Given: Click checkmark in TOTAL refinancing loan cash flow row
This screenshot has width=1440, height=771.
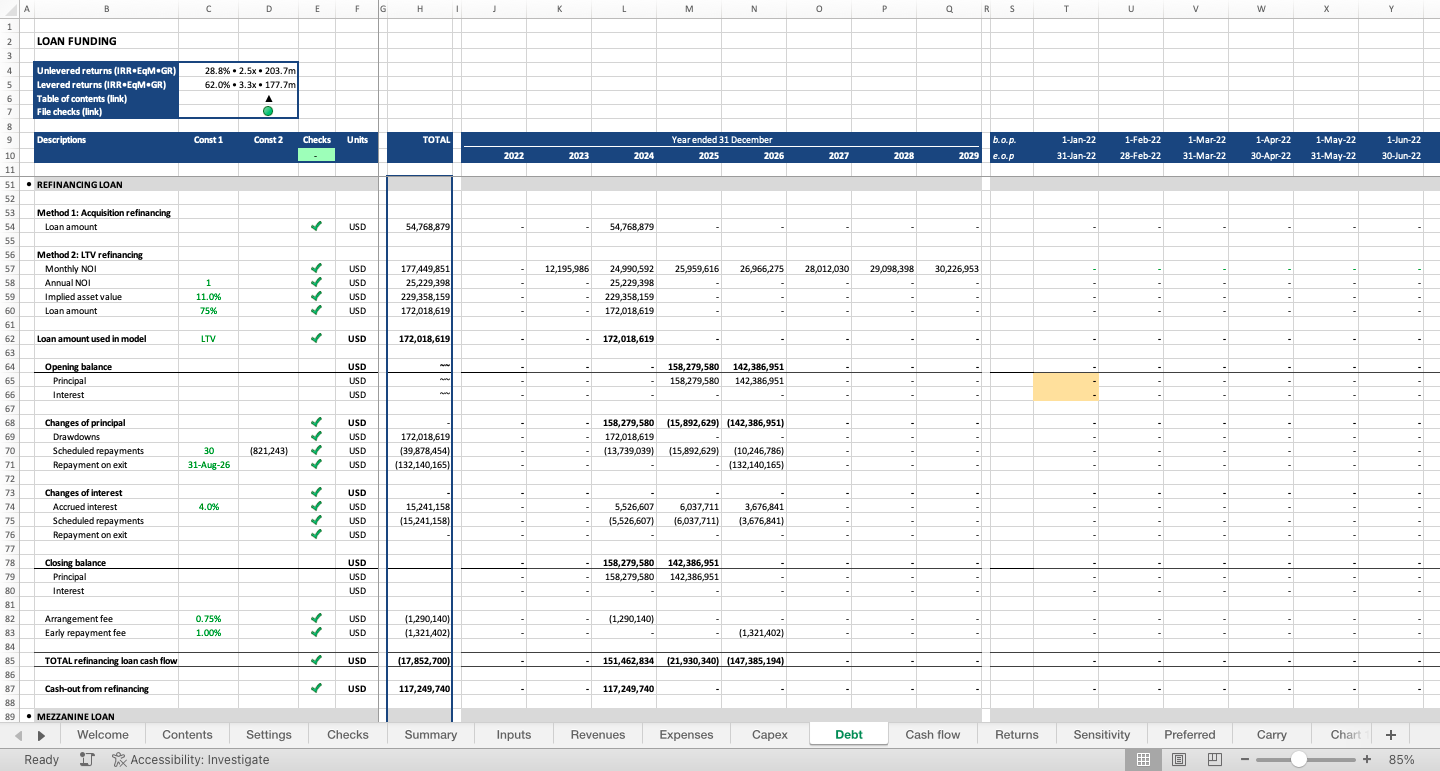Looking at the screenshot, I should click(x=316, y=661).
